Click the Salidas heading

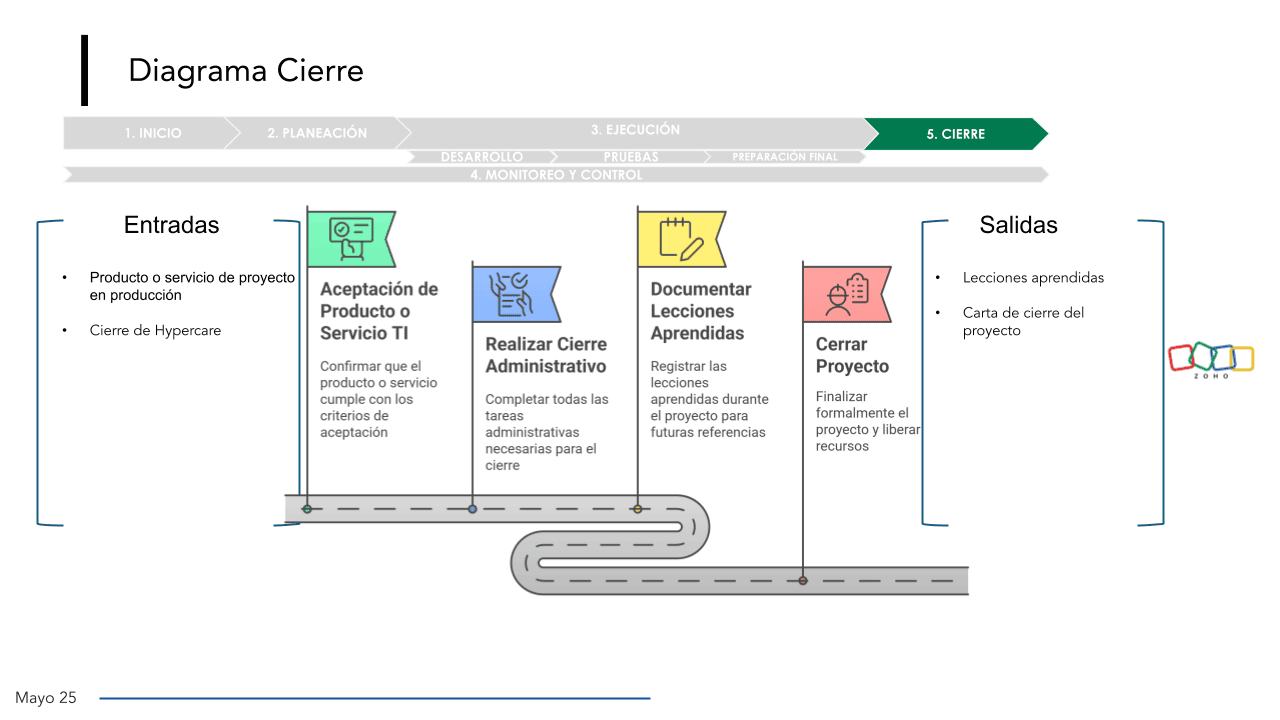(x=1018, y=225)
